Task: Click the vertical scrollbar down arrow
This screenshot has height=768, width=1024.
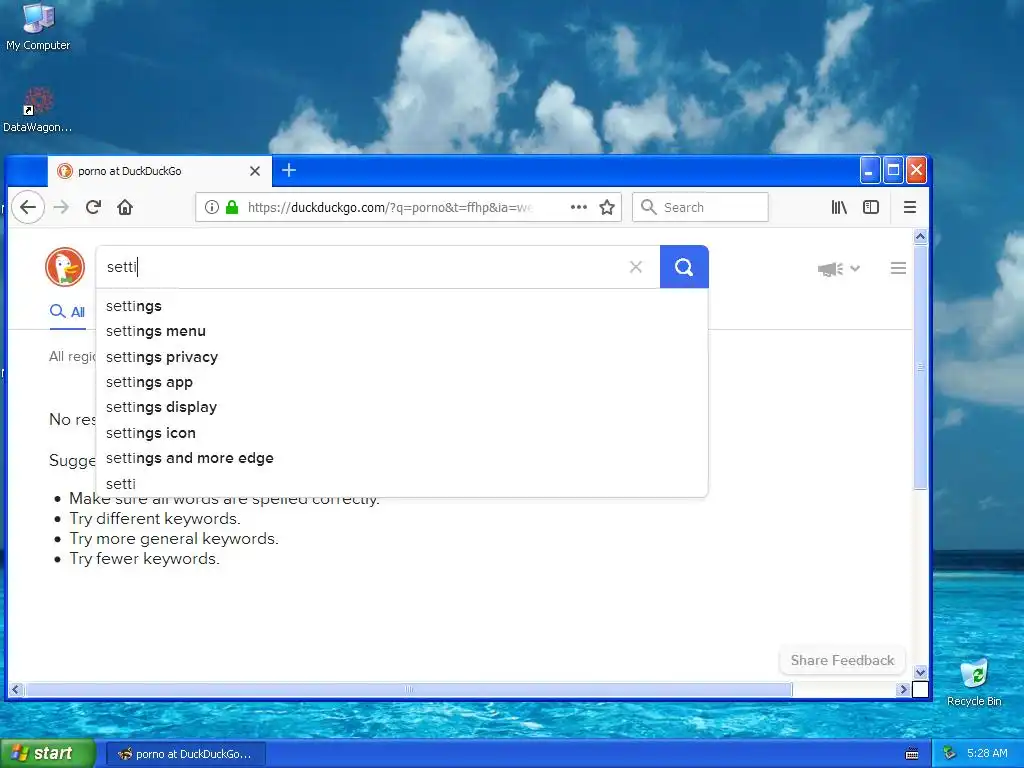Action: coord(920,672)
